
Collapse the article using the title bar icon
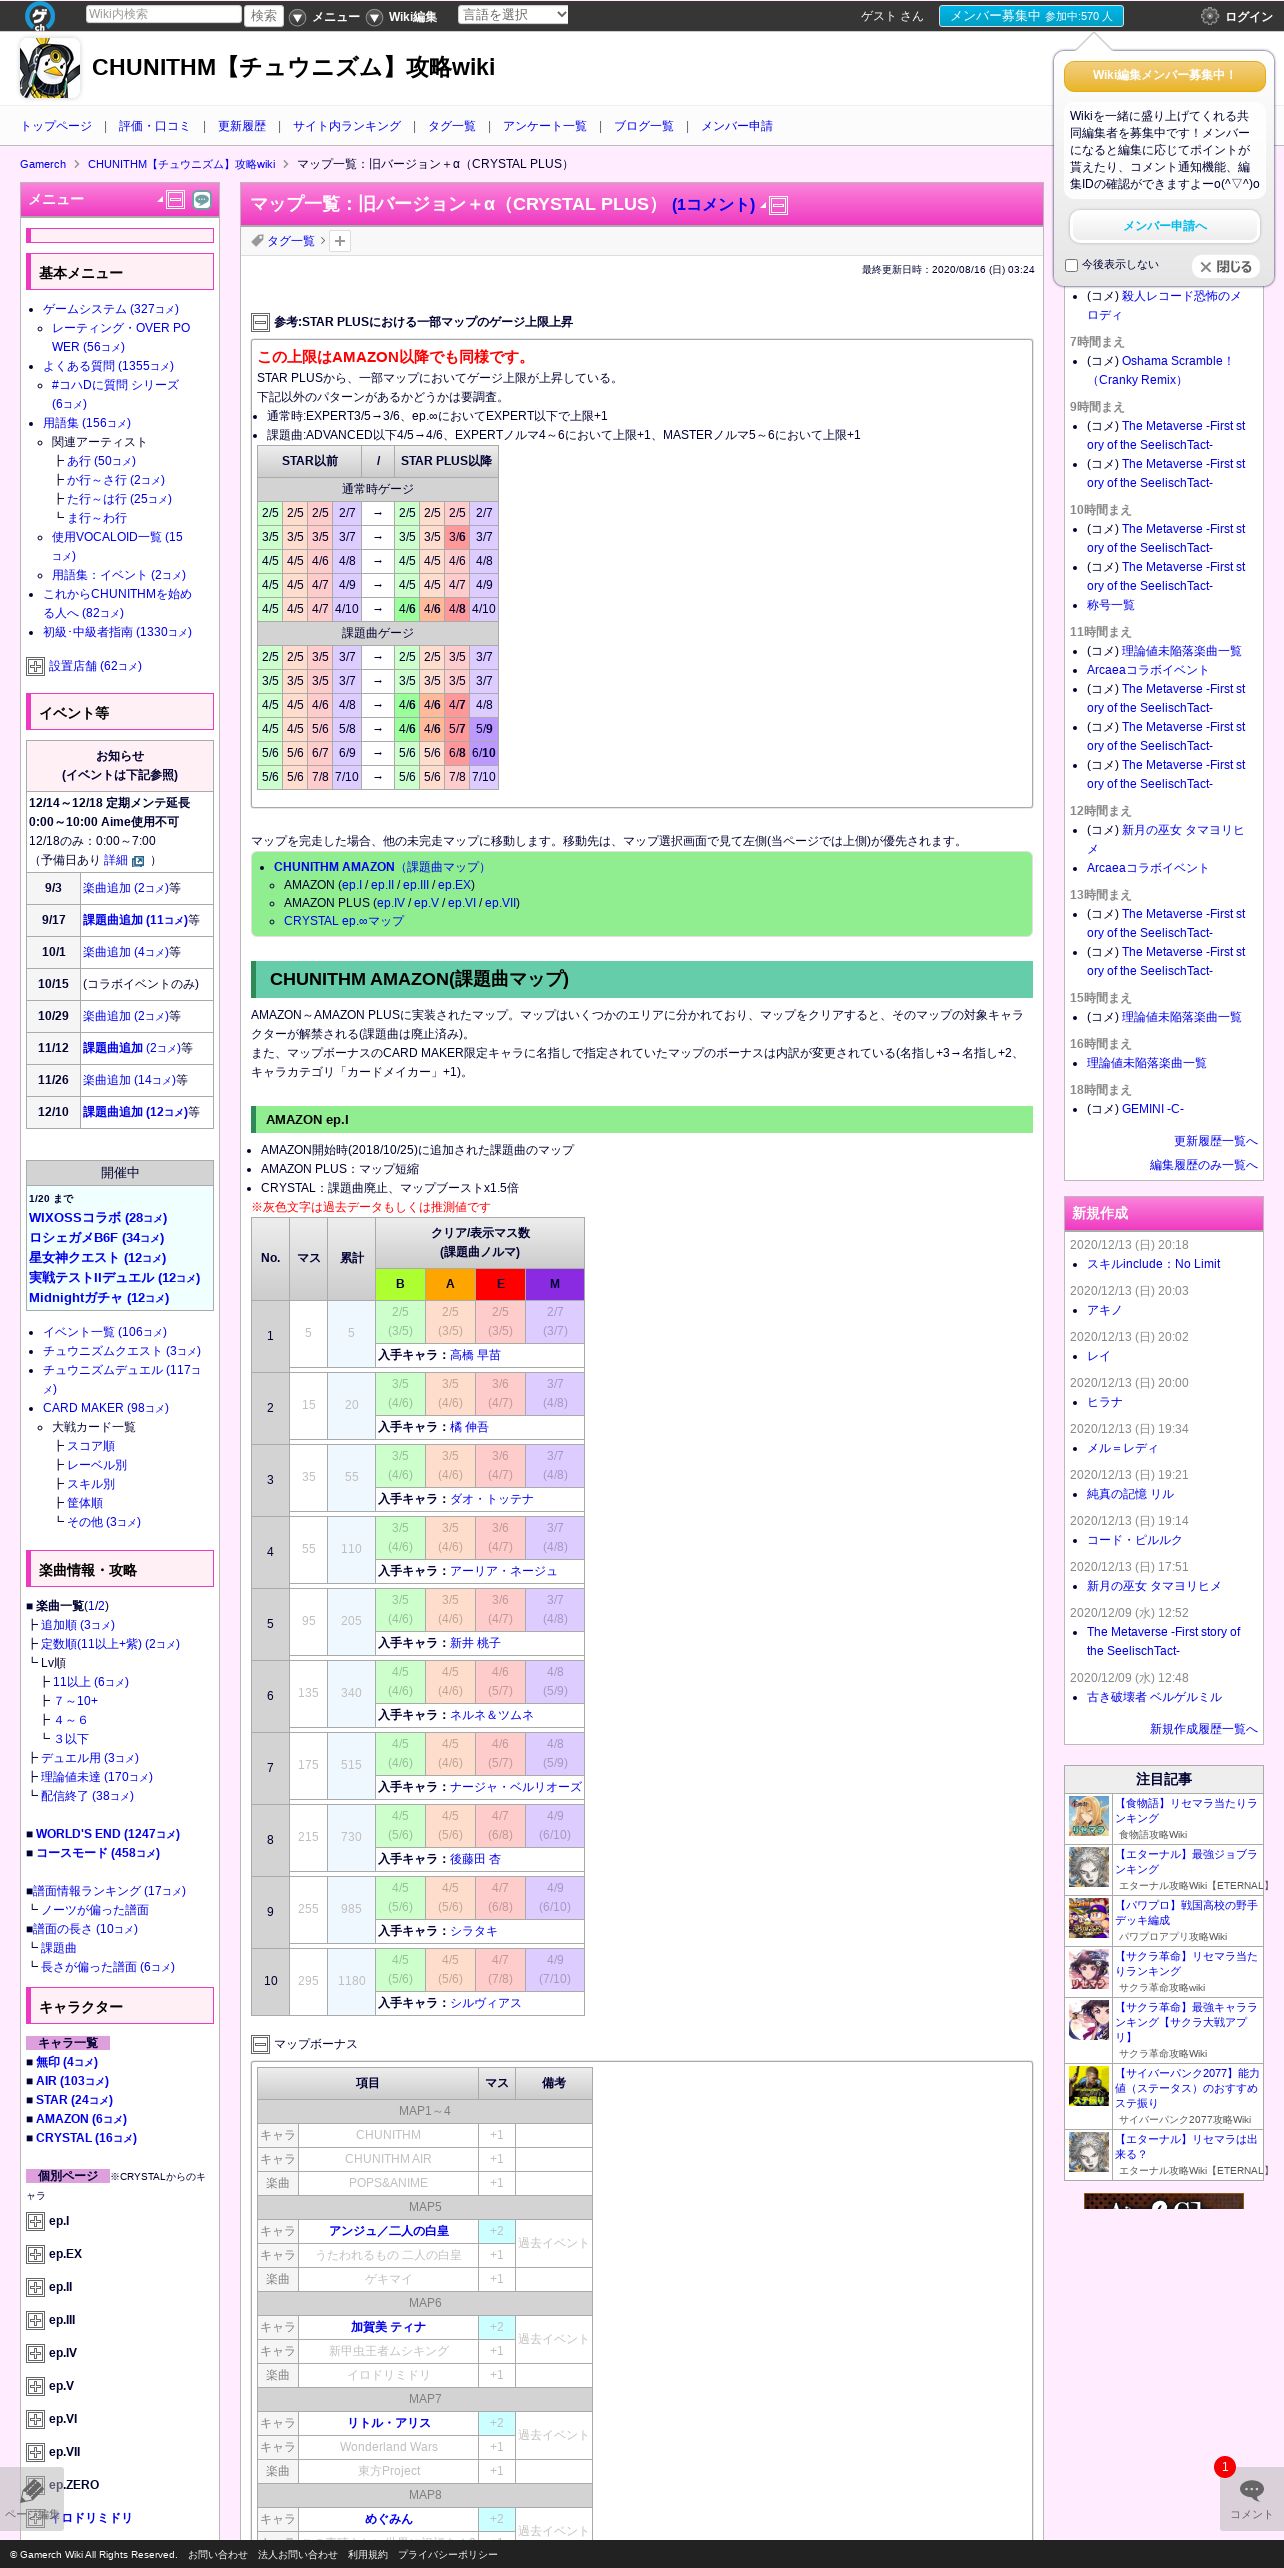pyautogui.click(x=778, y=206)
